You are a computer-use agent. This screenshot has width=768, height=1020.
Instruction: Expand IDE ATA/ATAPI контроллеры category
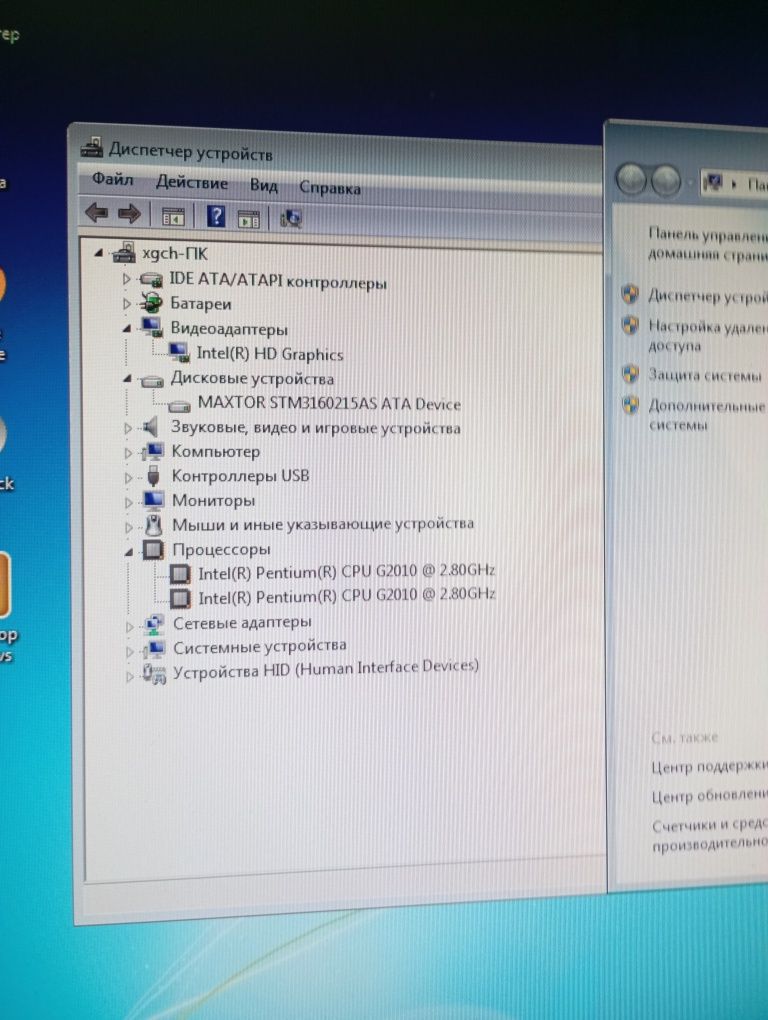[127, 279]
